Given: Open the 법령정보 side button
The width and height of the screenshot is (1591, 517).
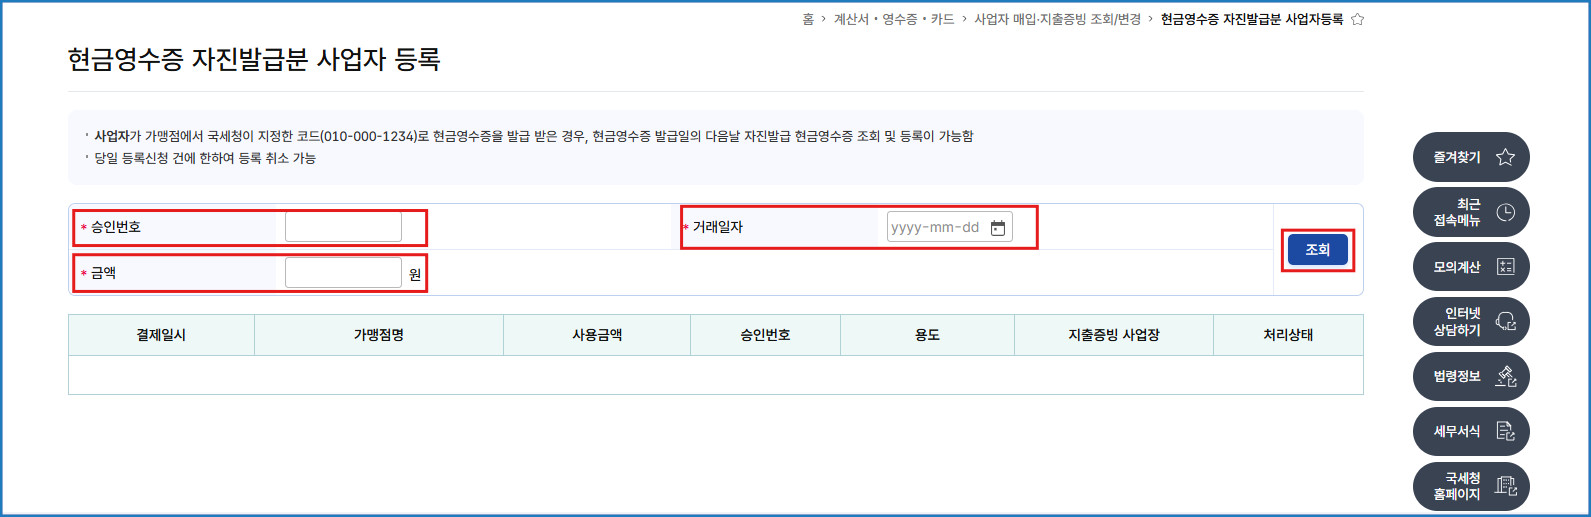Looking at the screenshot, I should click(1471, 377).
